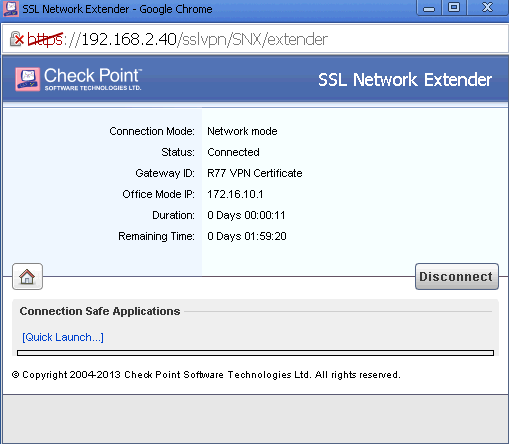Click the empty applications list box
509x444 pixels.
pyautogui.click(x=255, y=353)
